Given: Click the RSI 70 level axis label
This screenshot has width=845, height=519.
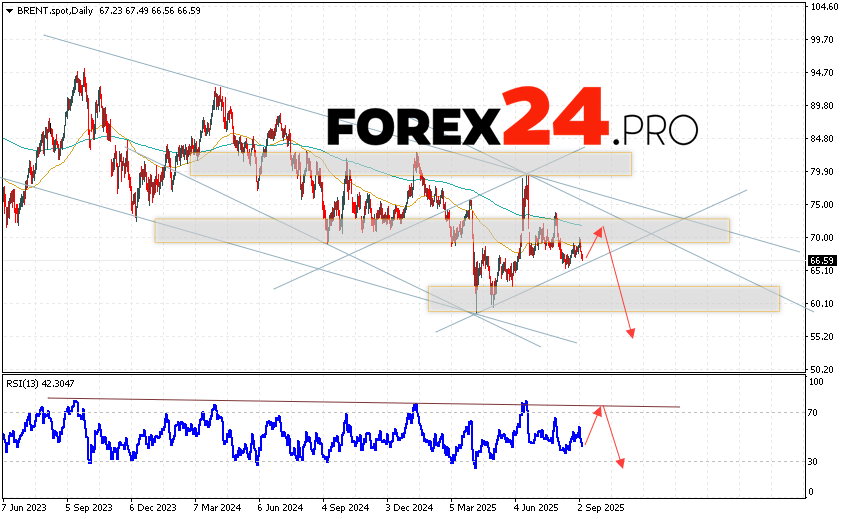Looking at the screenshot, I should coord(815,412).
